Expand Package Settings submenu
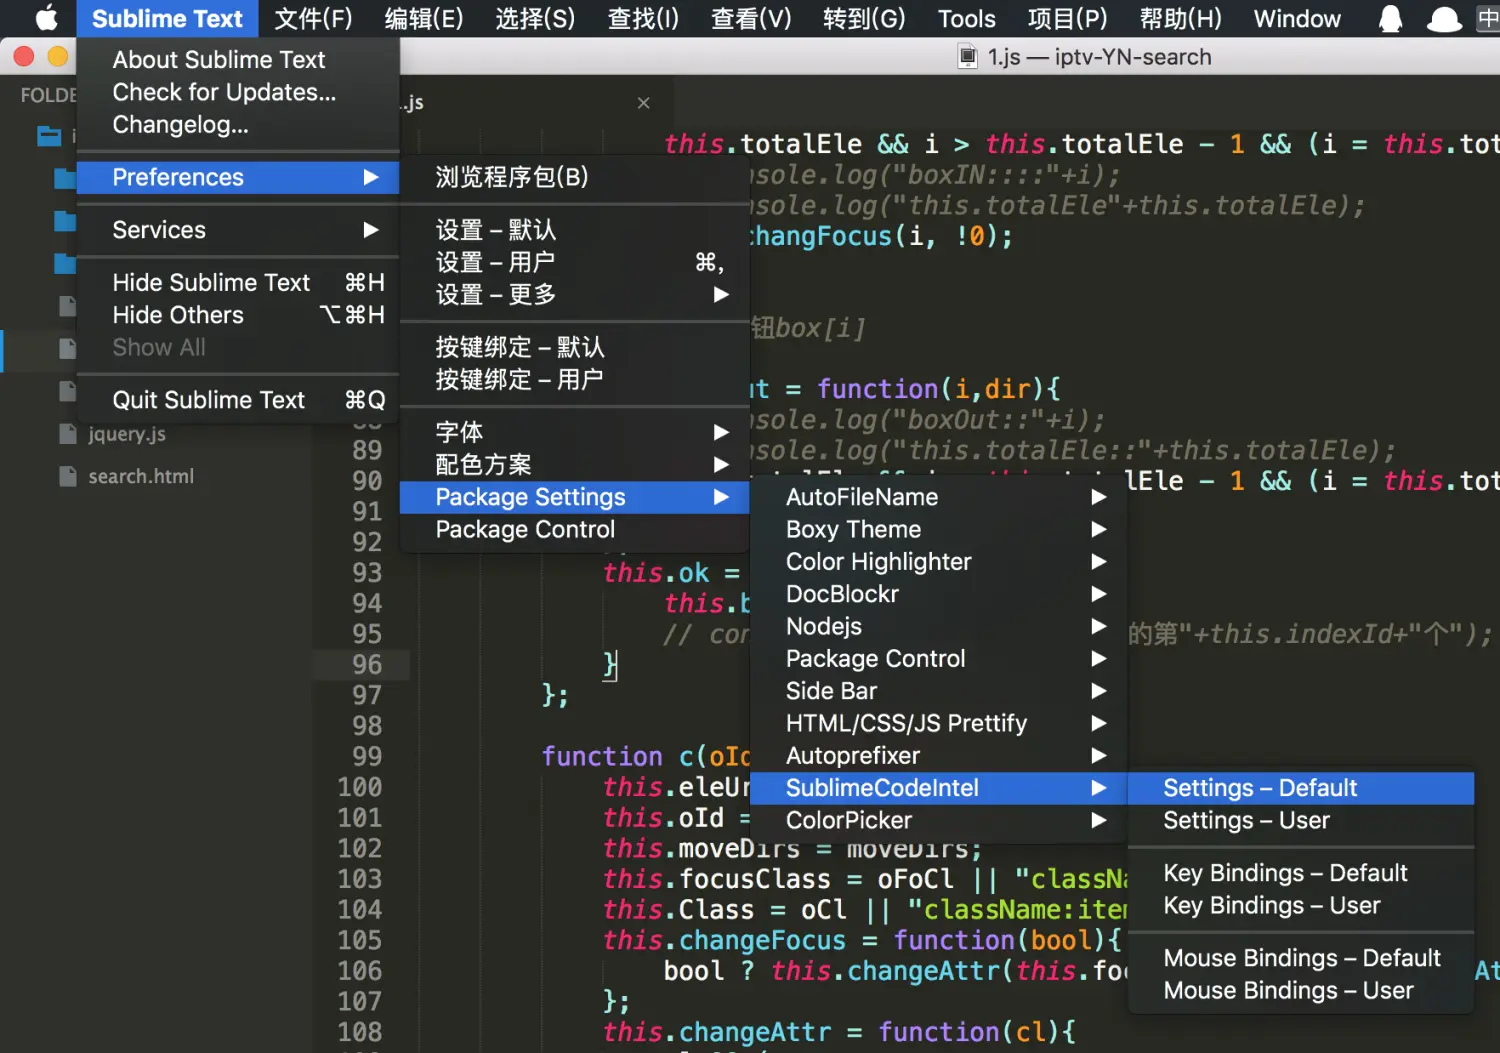1500x1053 pixels. click(x=574, y=497)
